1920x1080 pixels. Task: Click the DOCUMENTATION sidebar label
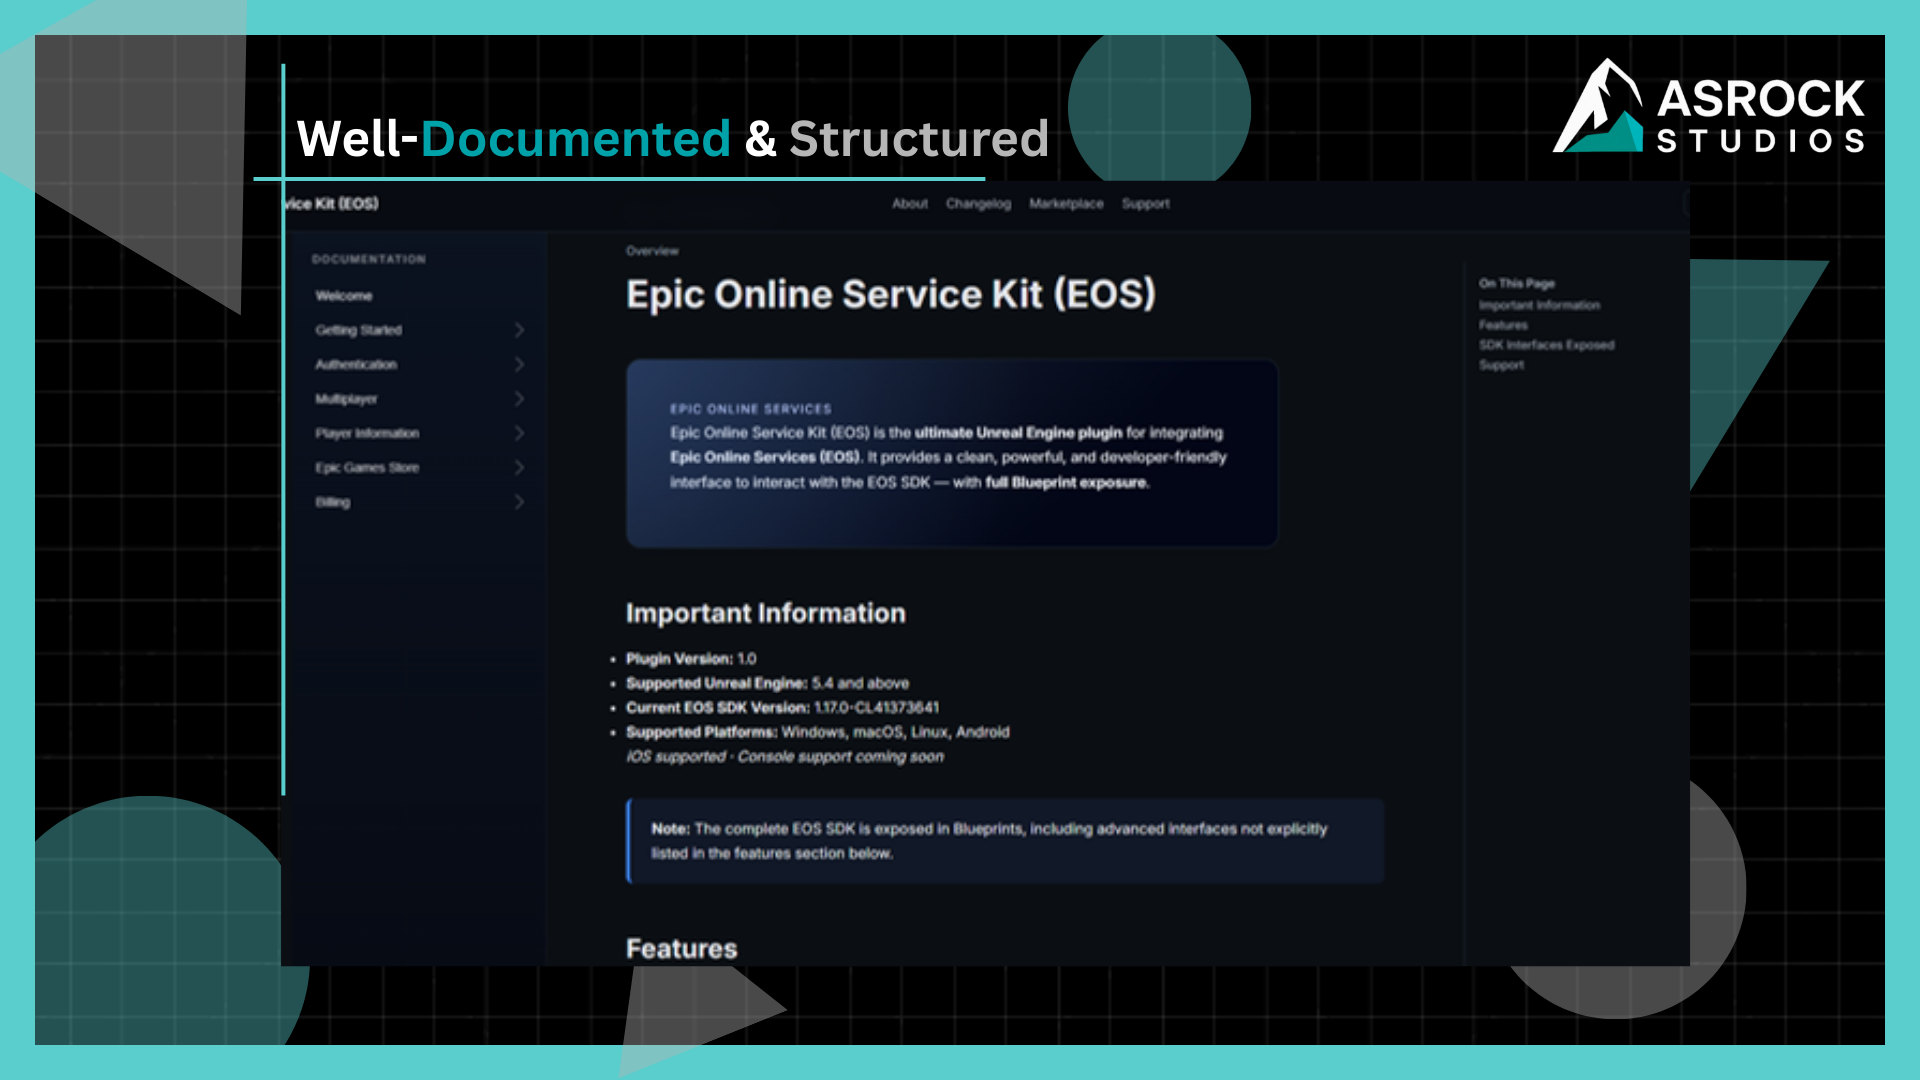pos(369,260)
